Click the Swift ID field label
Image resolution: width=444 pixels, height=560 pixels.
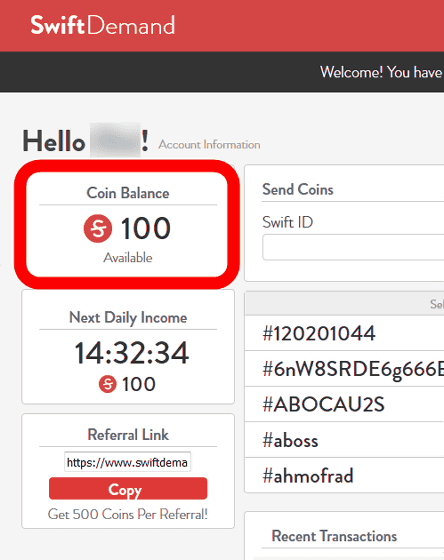(x=288, y=222)
